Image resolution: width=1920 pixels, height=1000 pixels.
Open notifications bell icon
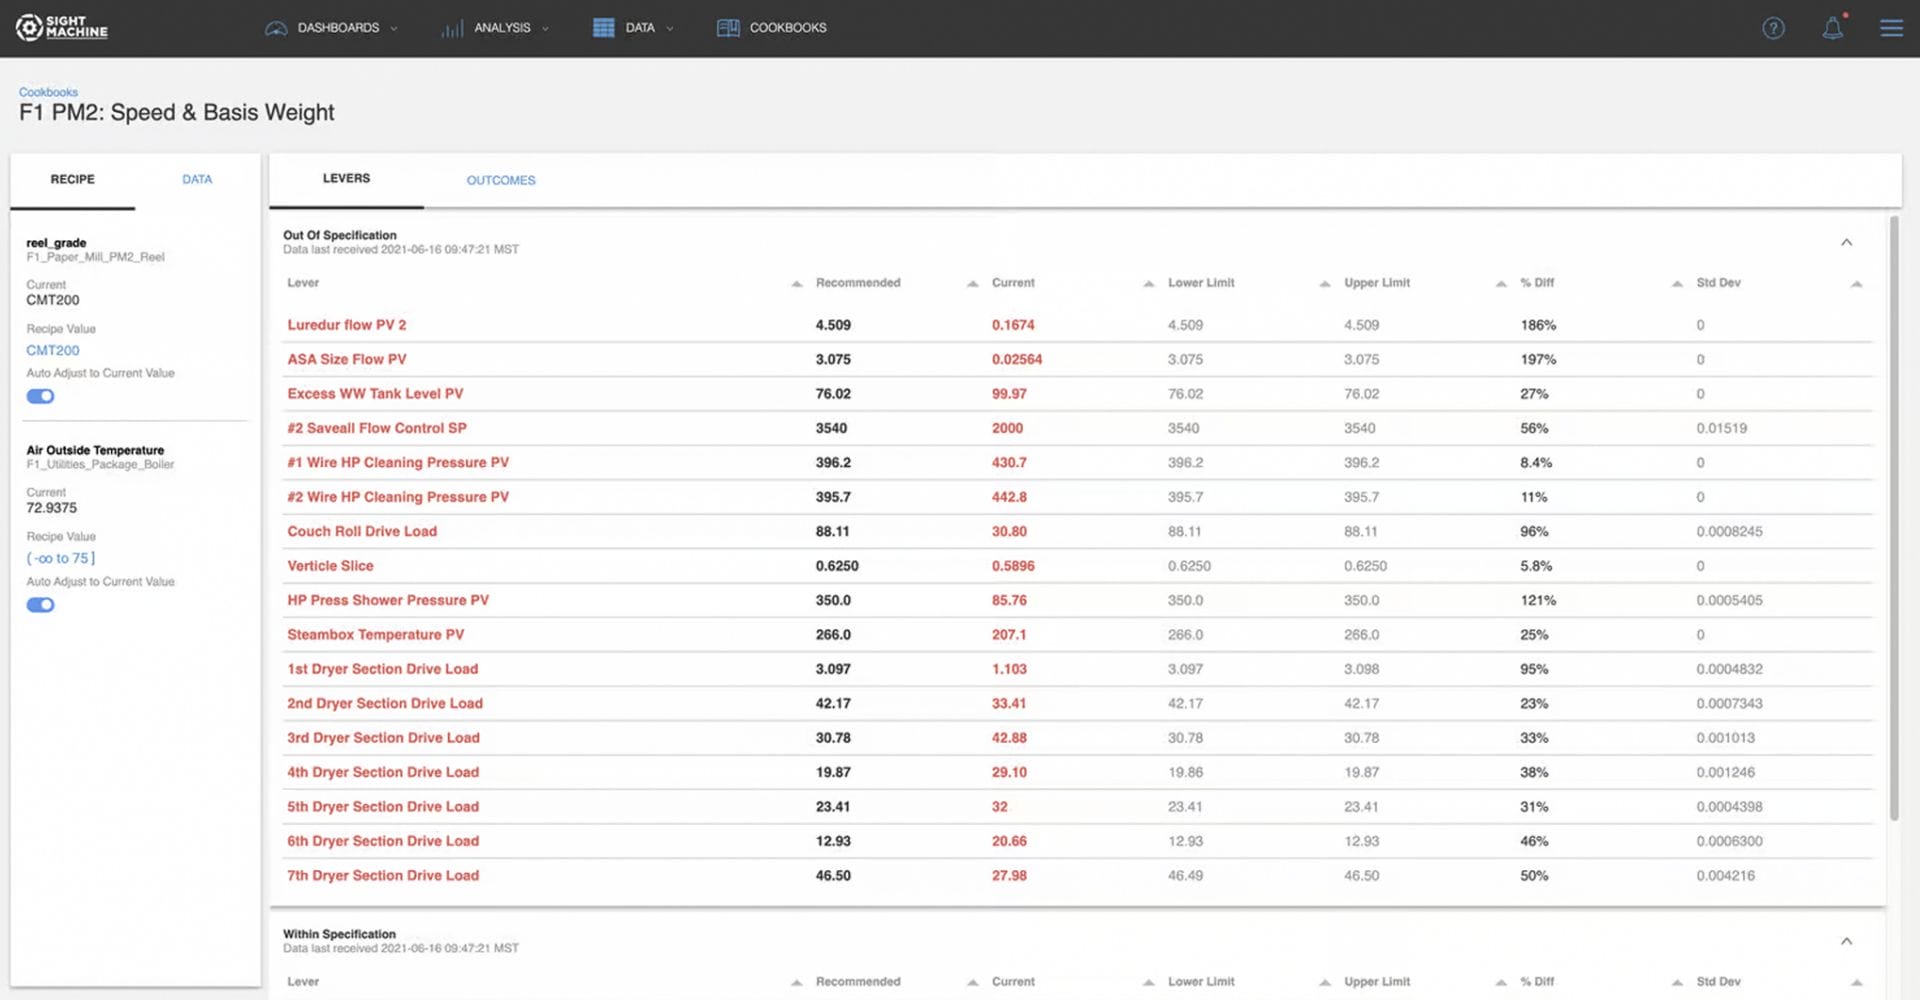[1832, 28]
